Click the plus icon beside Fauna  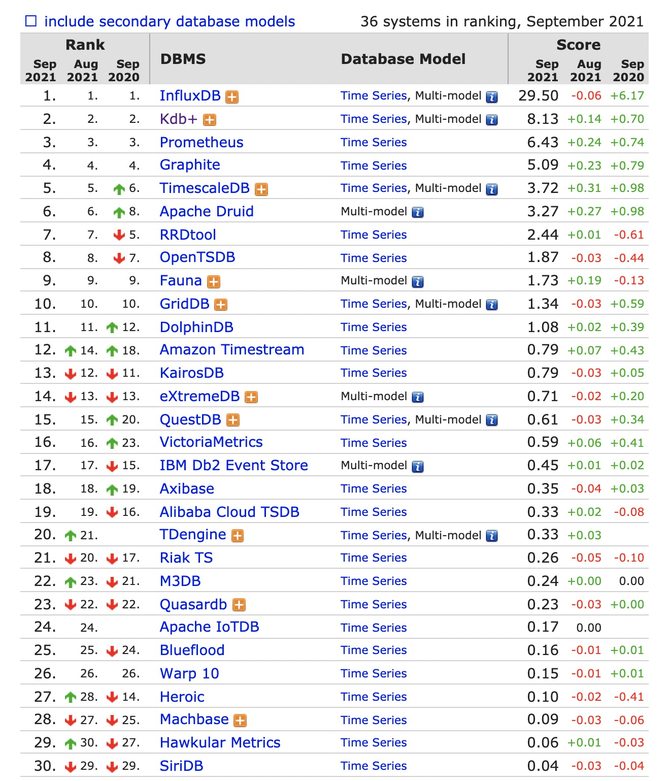coord(213,282)
